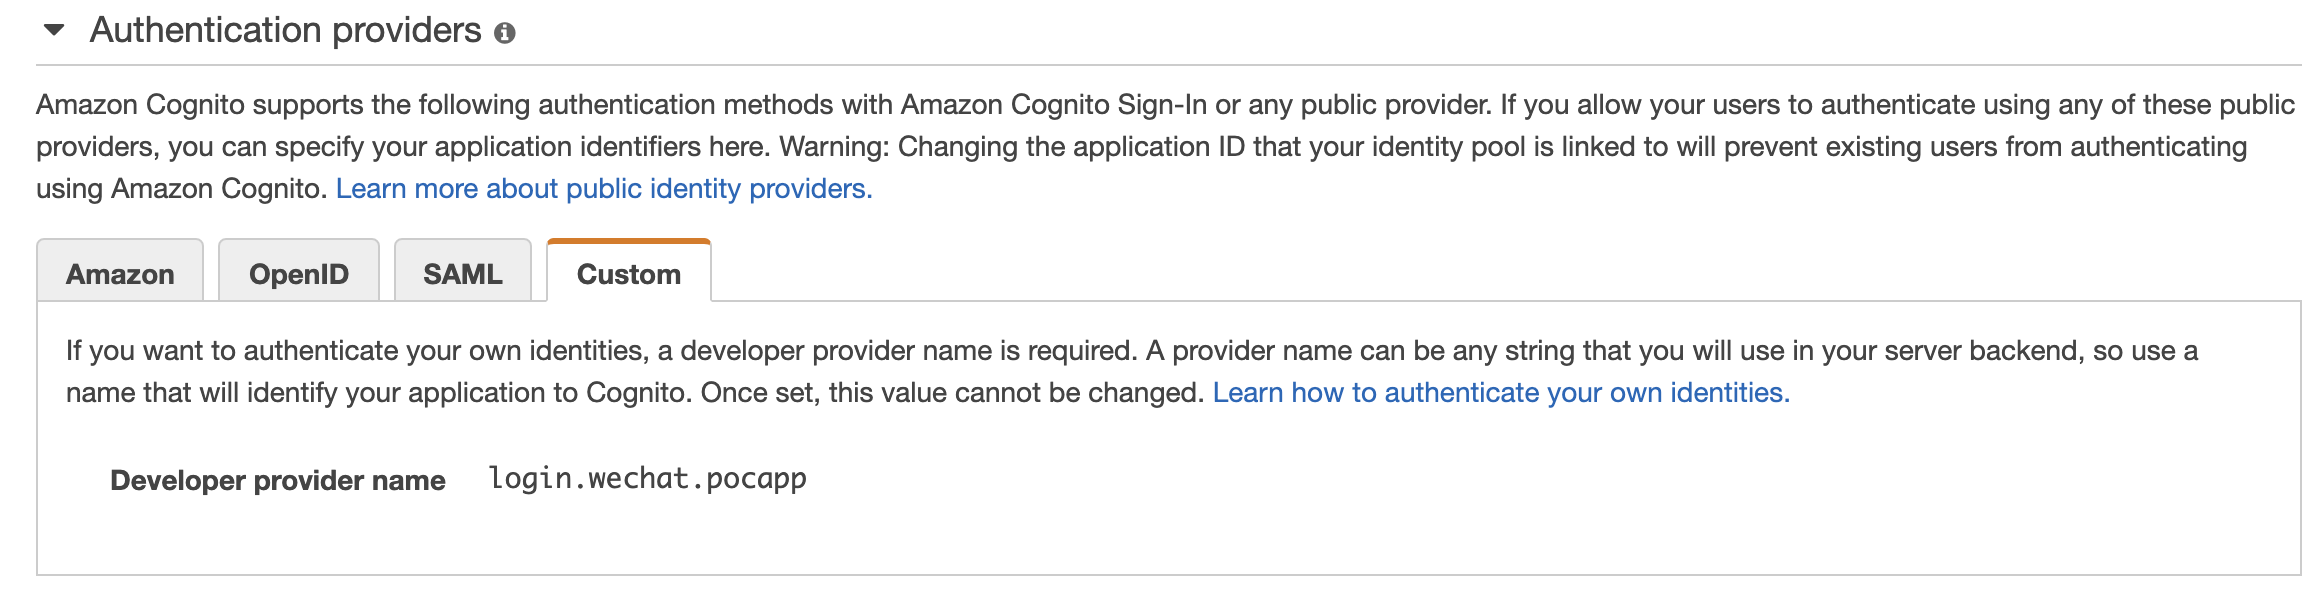This screenshot has width=2324, height=606.
Task: Click the "using Amazon Cognito." text before the link
Action: [182, 189]
